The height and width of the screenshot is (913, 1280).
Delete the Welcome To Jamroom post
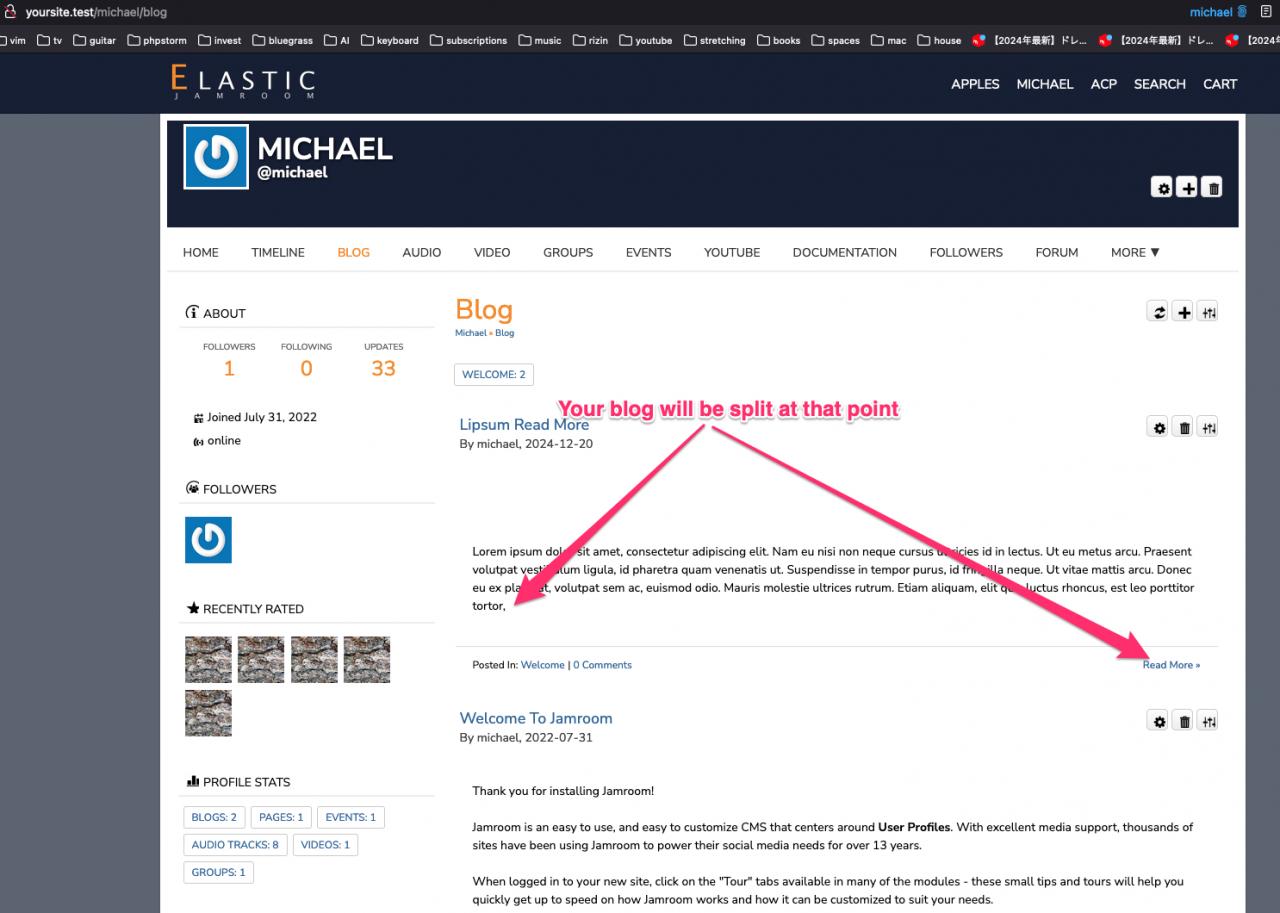1184,721
